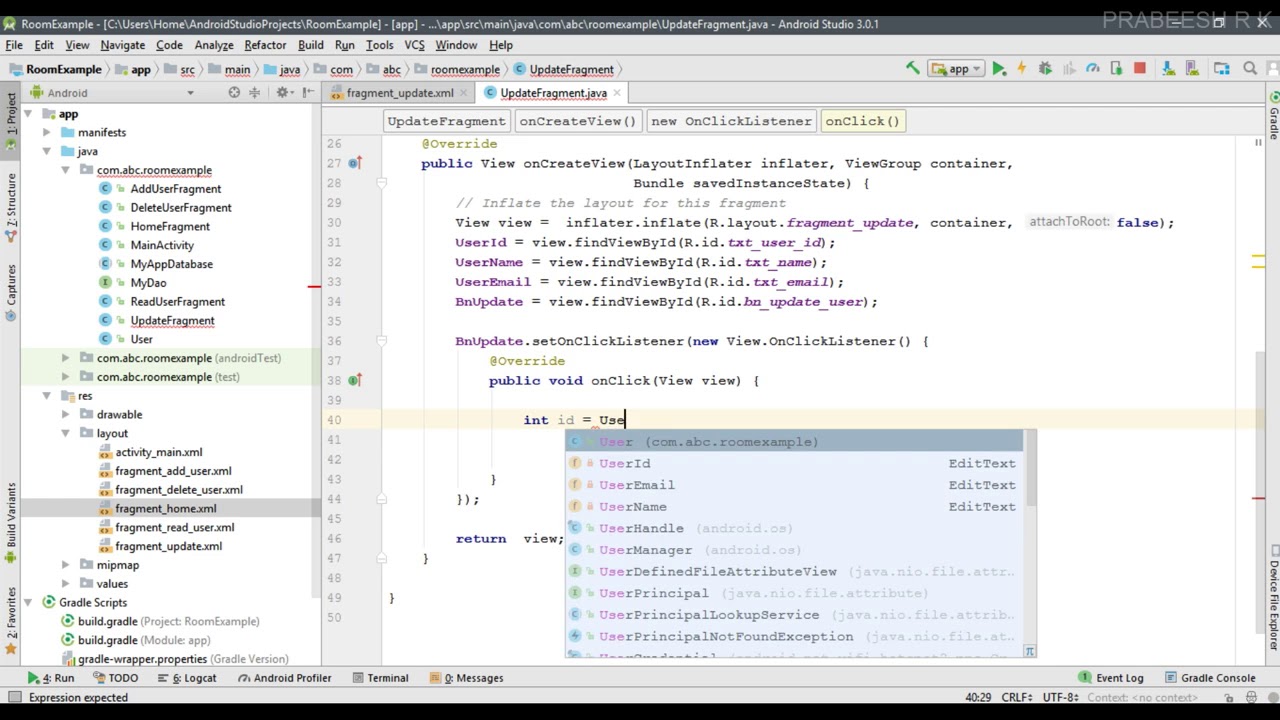Click the gutter override icon on line 27
Image resolution: width=1280 pixels, height=720 pixels.
tap(354, 163)
